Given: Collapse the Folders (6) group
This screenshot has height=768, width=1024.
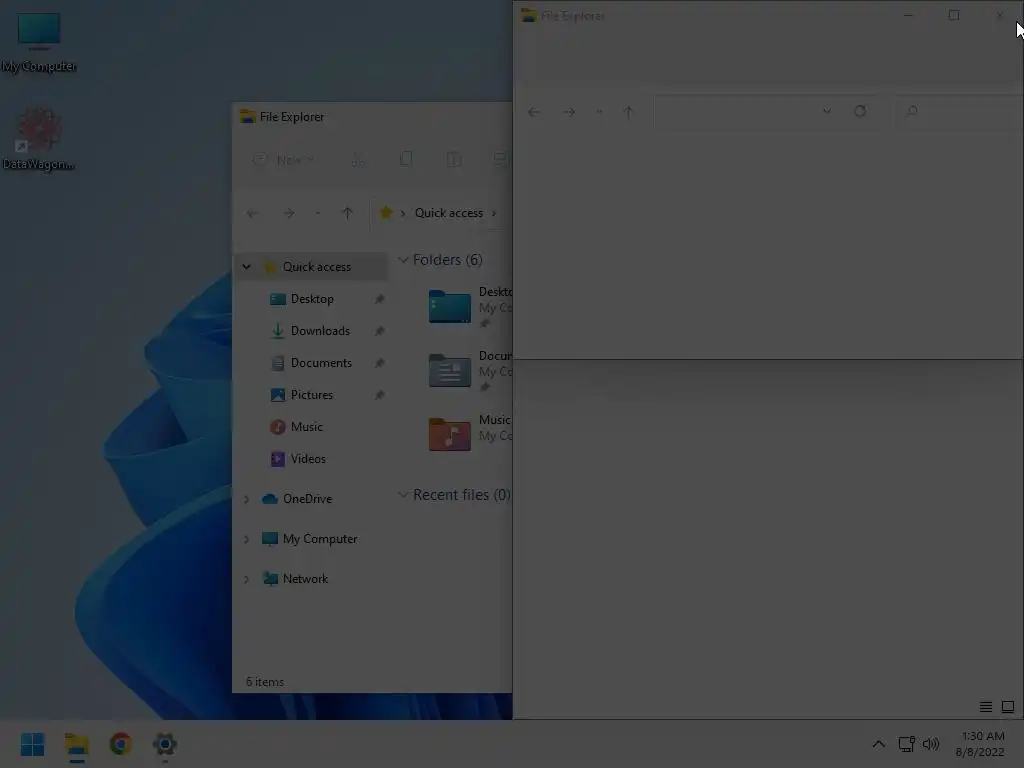Looking at the screenshot, I should click(x=403, y=260).
